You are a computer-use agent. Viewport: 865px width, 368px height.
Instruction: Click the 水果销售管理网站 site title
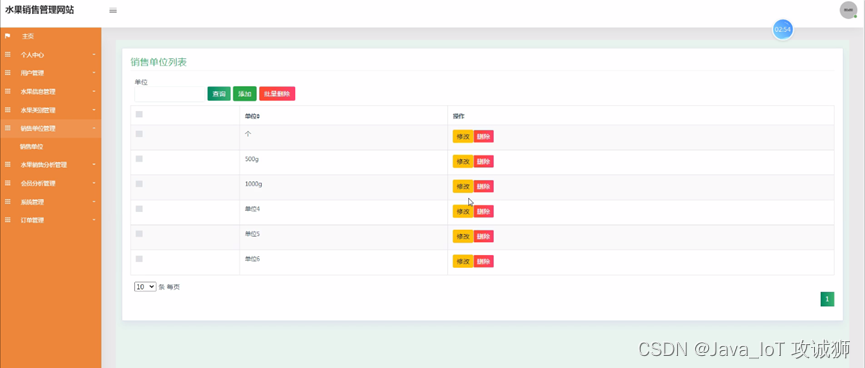(x=40, y=10)
